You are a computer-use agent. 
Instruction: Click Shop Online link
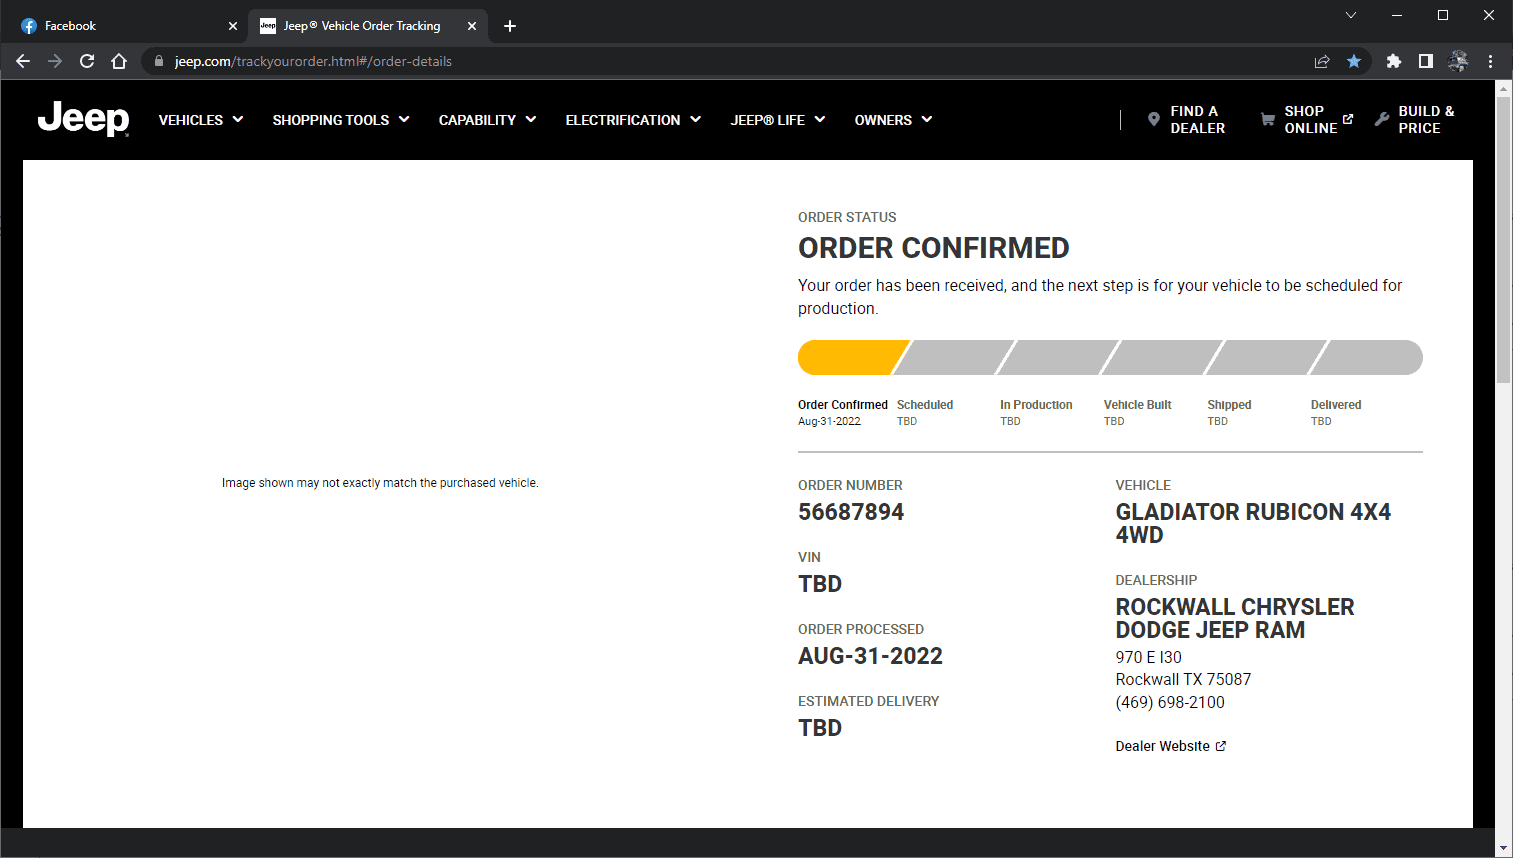point(1307,120)
